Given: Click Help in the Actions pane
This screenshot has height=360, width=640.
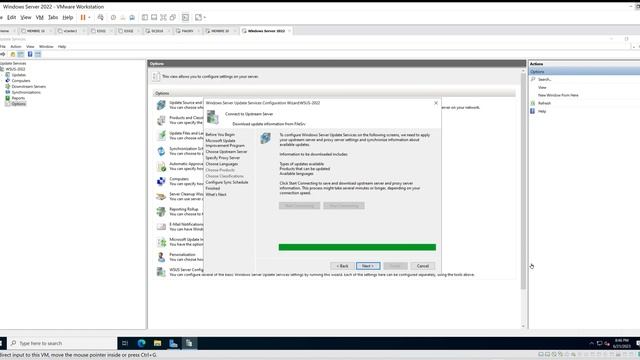Looking at the screenshot, I should click(x=542, y=111).
